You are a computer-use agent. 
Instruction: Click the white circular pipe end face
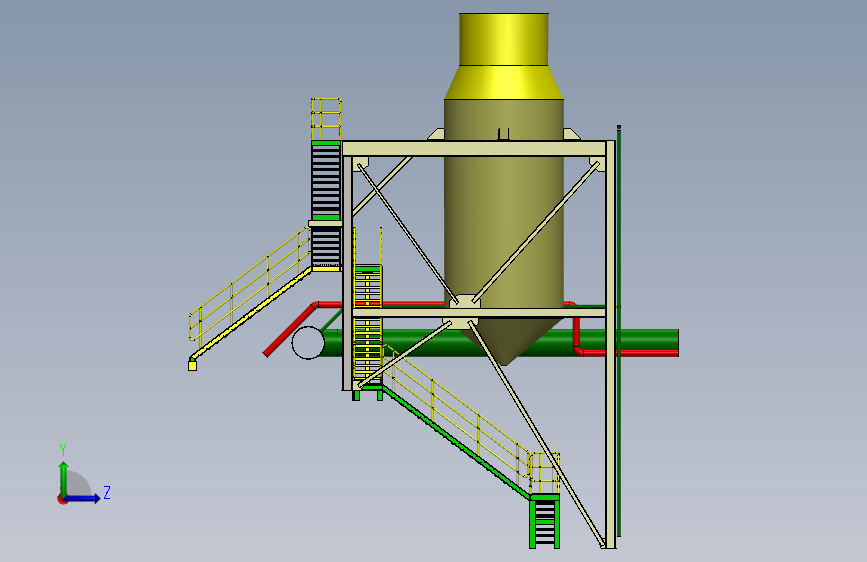[308, 342]
